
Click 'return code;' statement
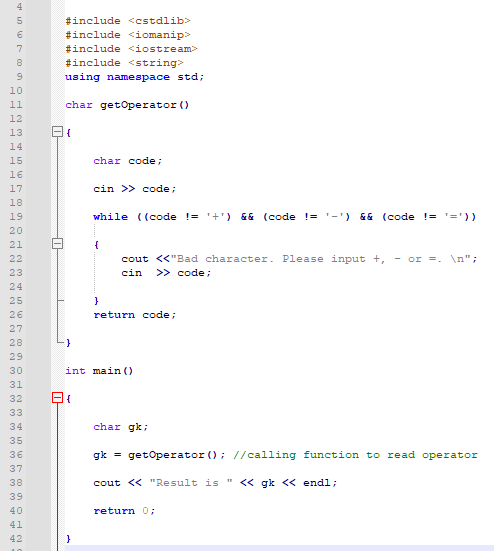[135, 315]
